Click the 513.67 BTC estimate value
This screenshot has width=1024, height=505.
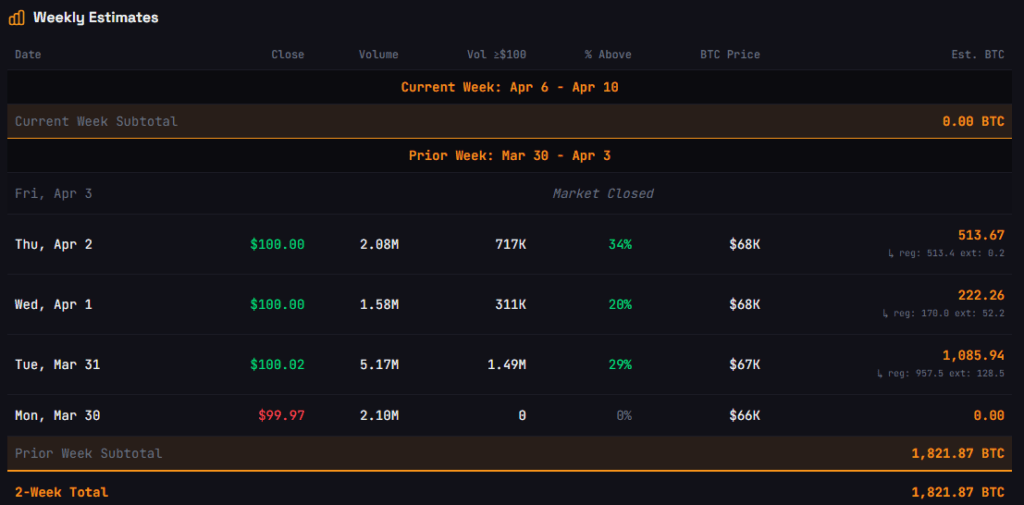click(980, 235)
